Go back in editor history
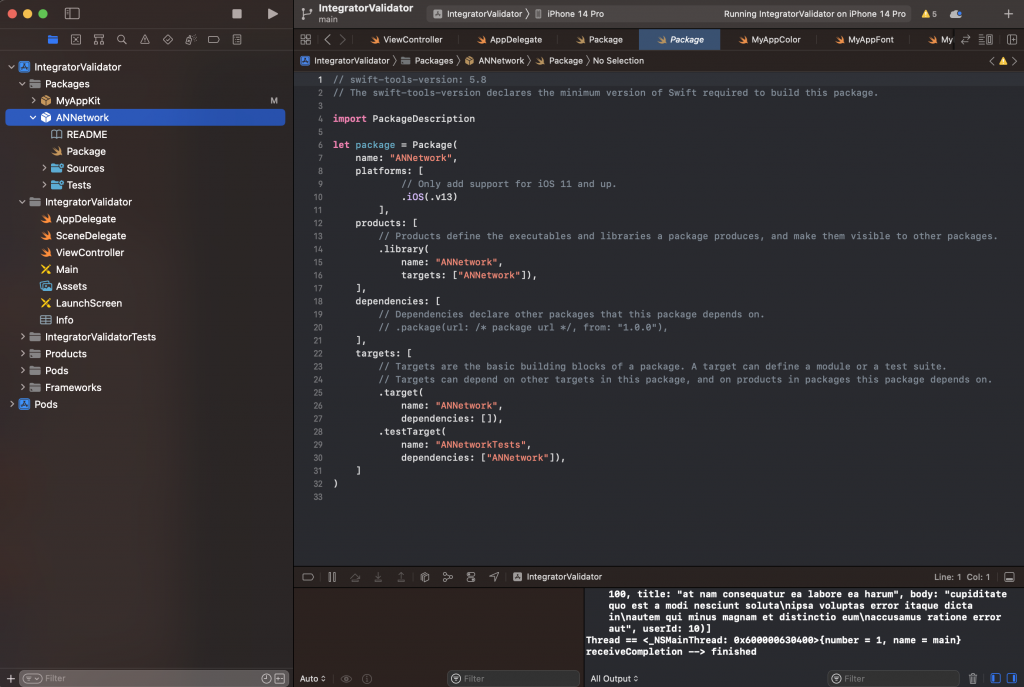 pyautogui.click(x=328, y=40)
